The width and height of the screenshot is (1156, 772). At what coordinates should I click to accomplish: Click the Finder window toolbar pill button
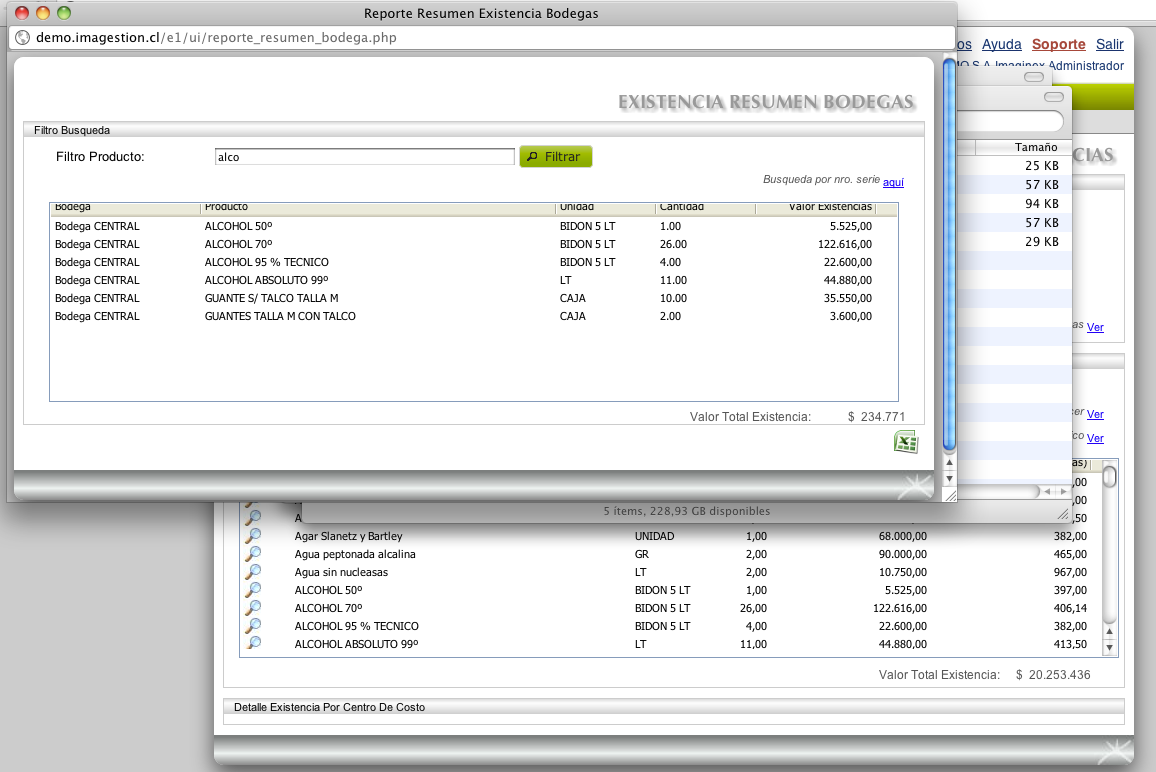[1054, 97]
